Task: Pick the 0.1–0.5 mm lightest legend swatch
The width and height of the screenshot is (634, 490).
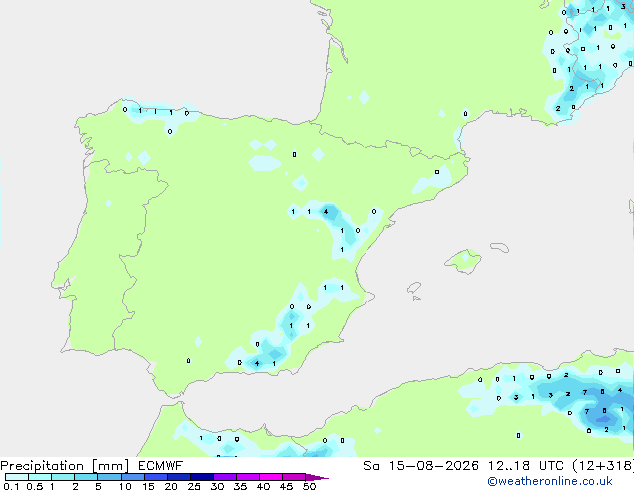Action: click(x=17, y=477)
